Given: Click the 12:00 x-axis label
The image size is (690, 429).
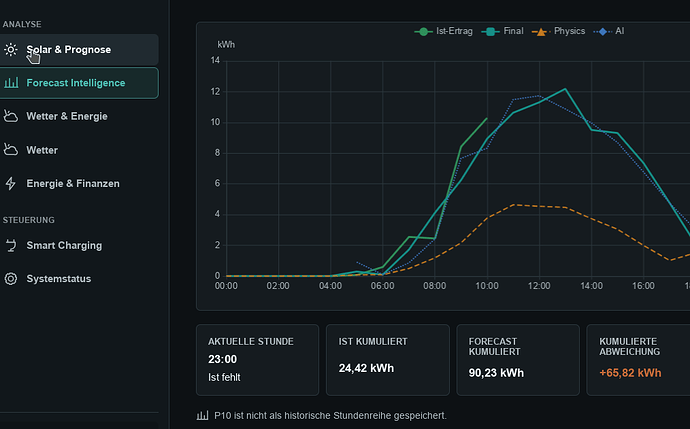Looking at the screenshot, I should pos(539,286).
